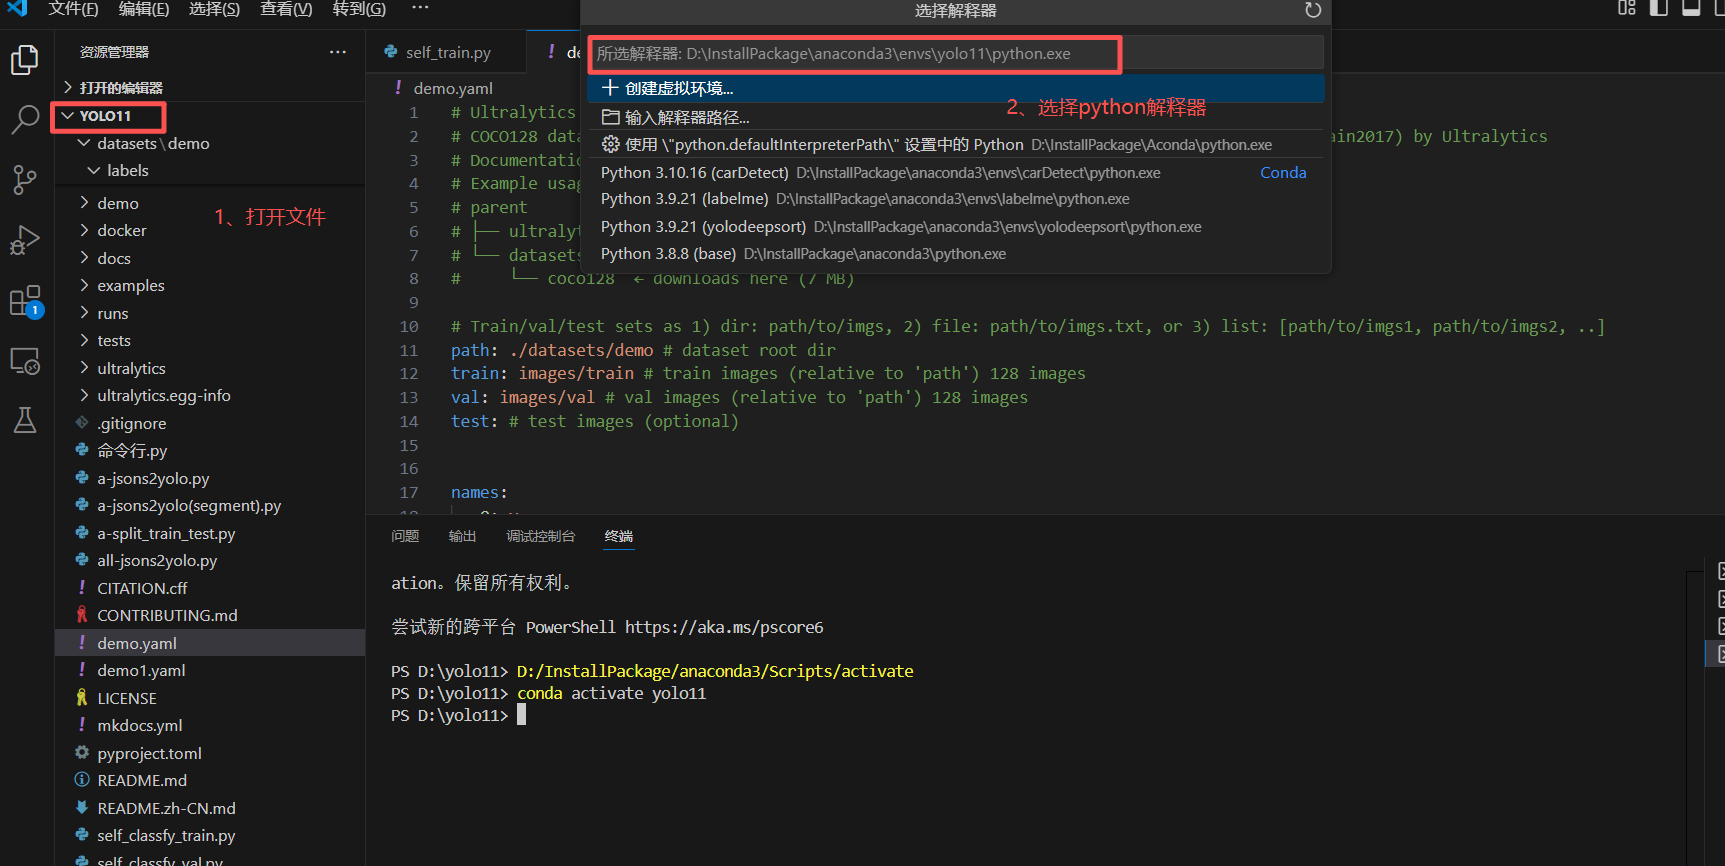Expand the demo folder
This screenshot has width=1725, height=866.
[210, 203]
